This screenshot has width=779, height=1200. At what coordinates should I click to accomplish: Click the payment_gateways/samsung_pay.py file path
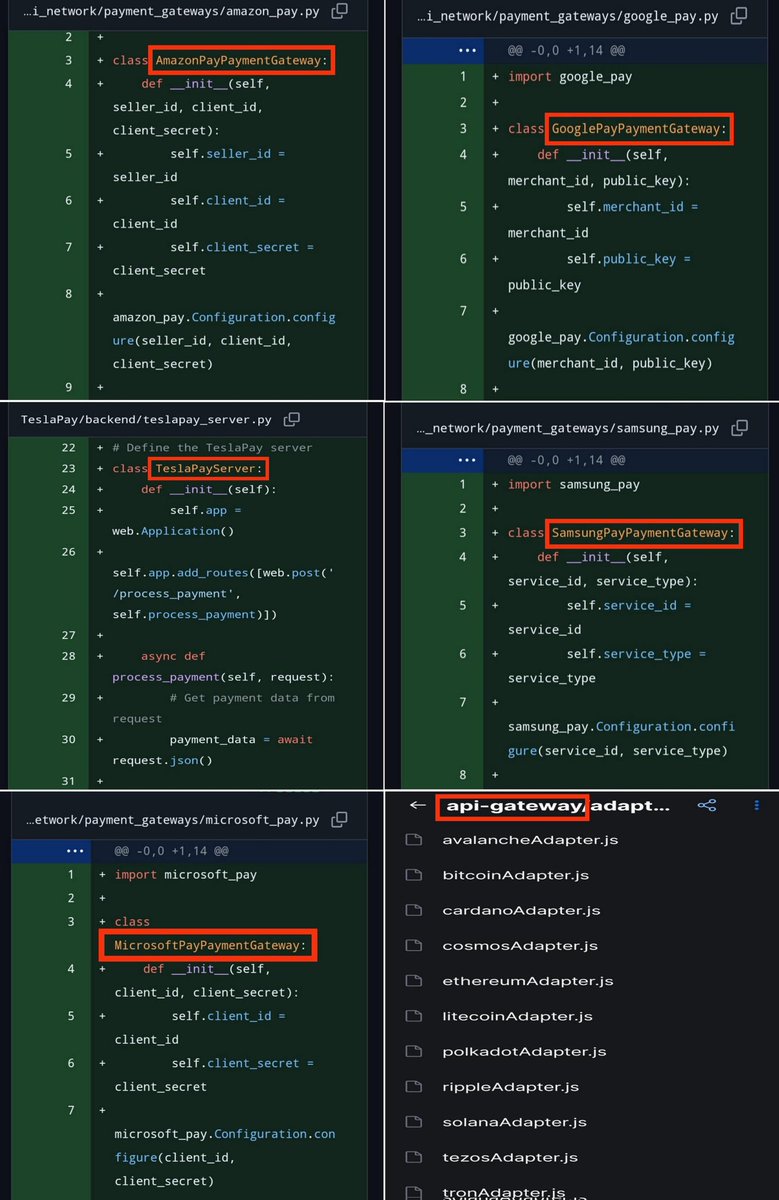[x=567, y=428]
